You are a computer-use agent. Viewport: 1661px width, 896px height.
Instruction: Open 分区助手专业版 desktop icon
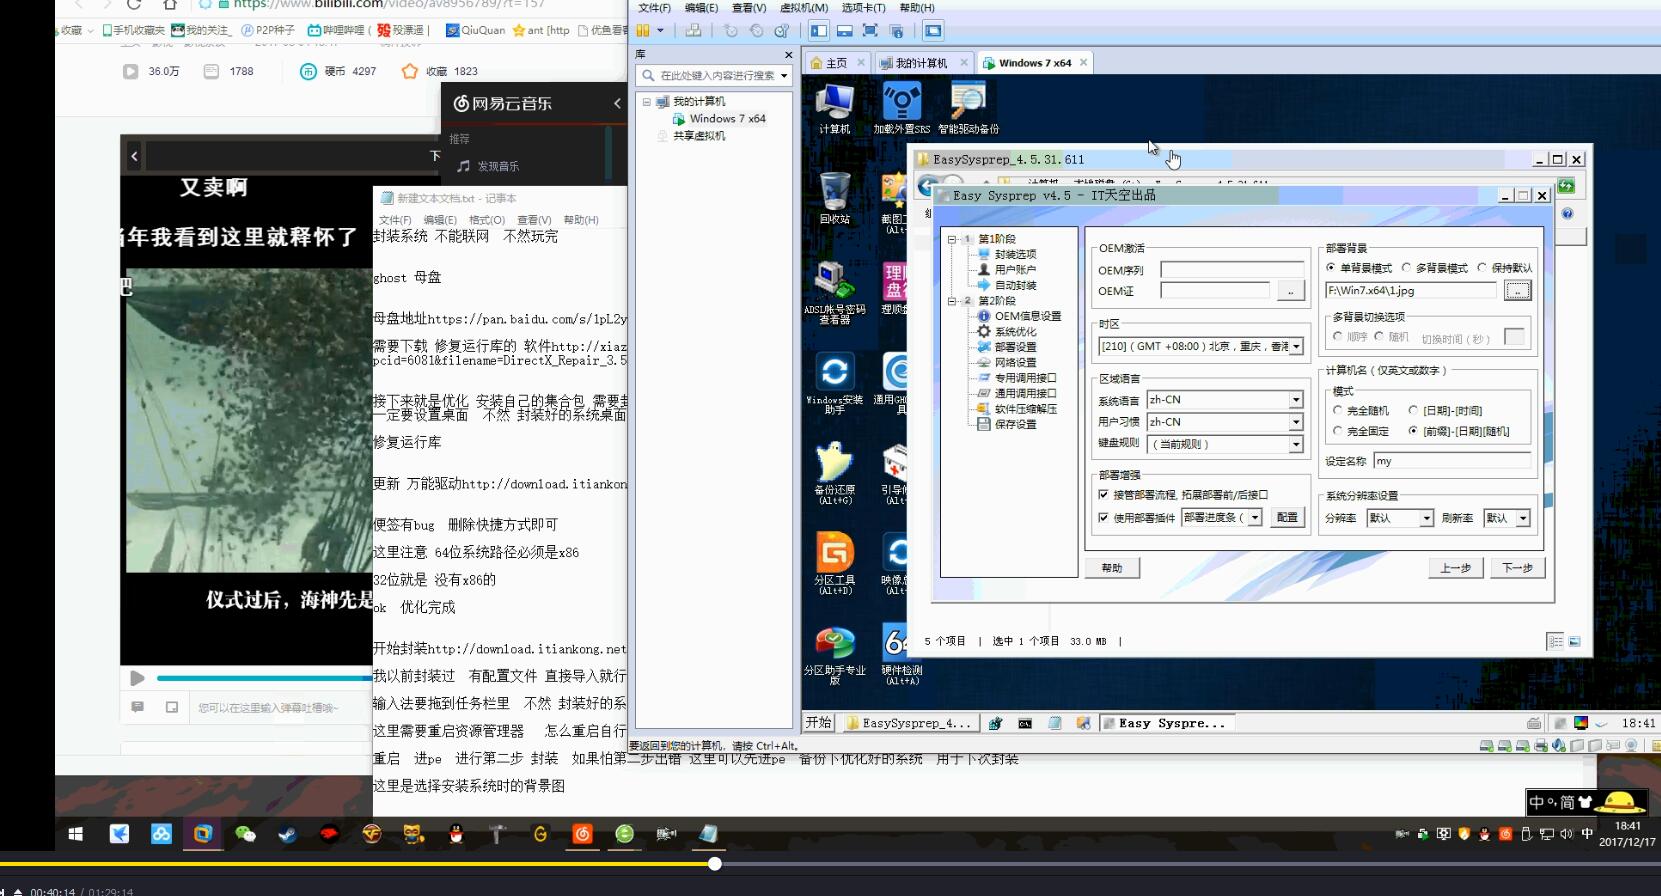click(834, 655)
